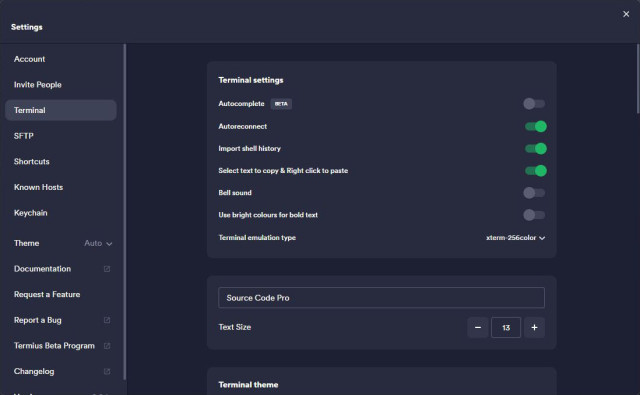Enable the Autocomplete toggle
Image resolution: width=640 pixels, height=395 pixels.
coord(534,104)
